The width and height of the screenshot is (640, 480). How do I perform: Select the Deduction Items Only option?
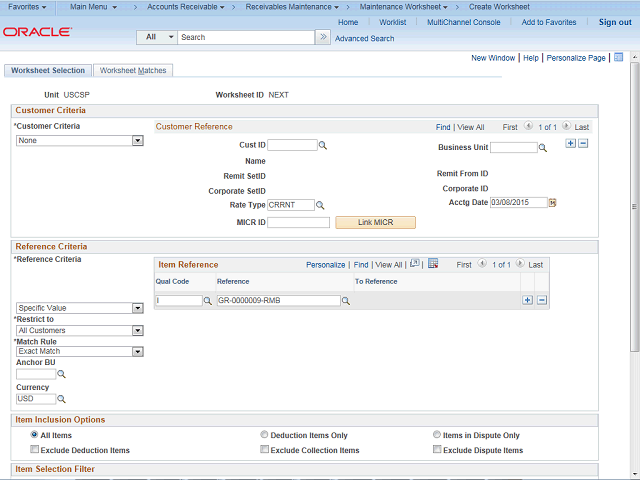264,435
